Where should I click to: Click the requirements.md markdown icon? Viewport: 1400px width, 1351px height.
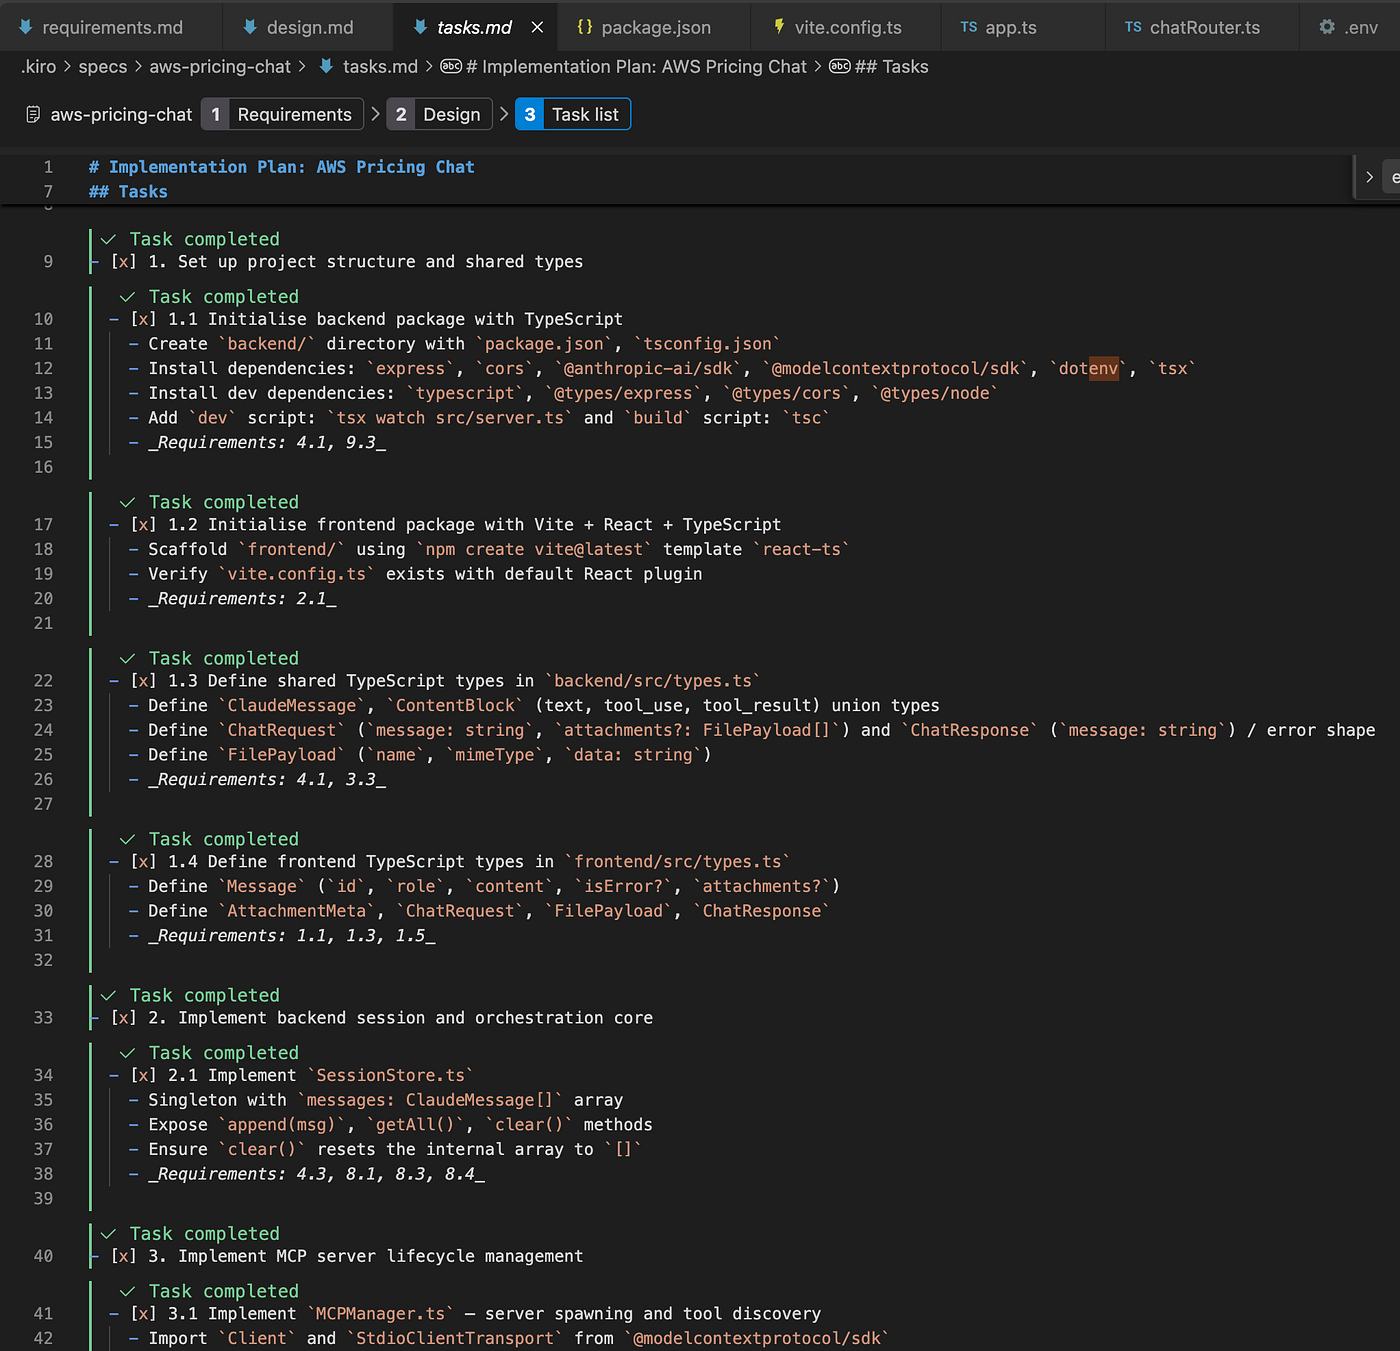pyautogui.click(x=26, y=27)
